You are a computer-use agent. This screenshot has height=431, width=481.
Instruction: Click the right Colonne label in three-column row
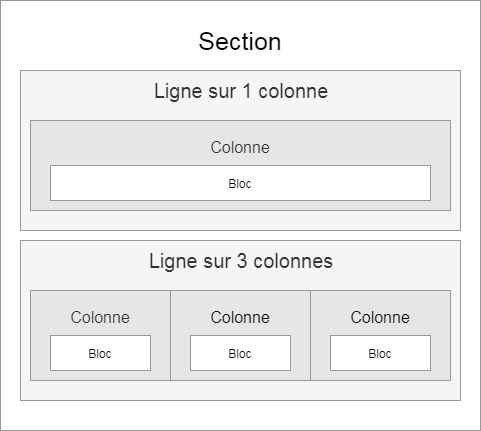point(380,317)
